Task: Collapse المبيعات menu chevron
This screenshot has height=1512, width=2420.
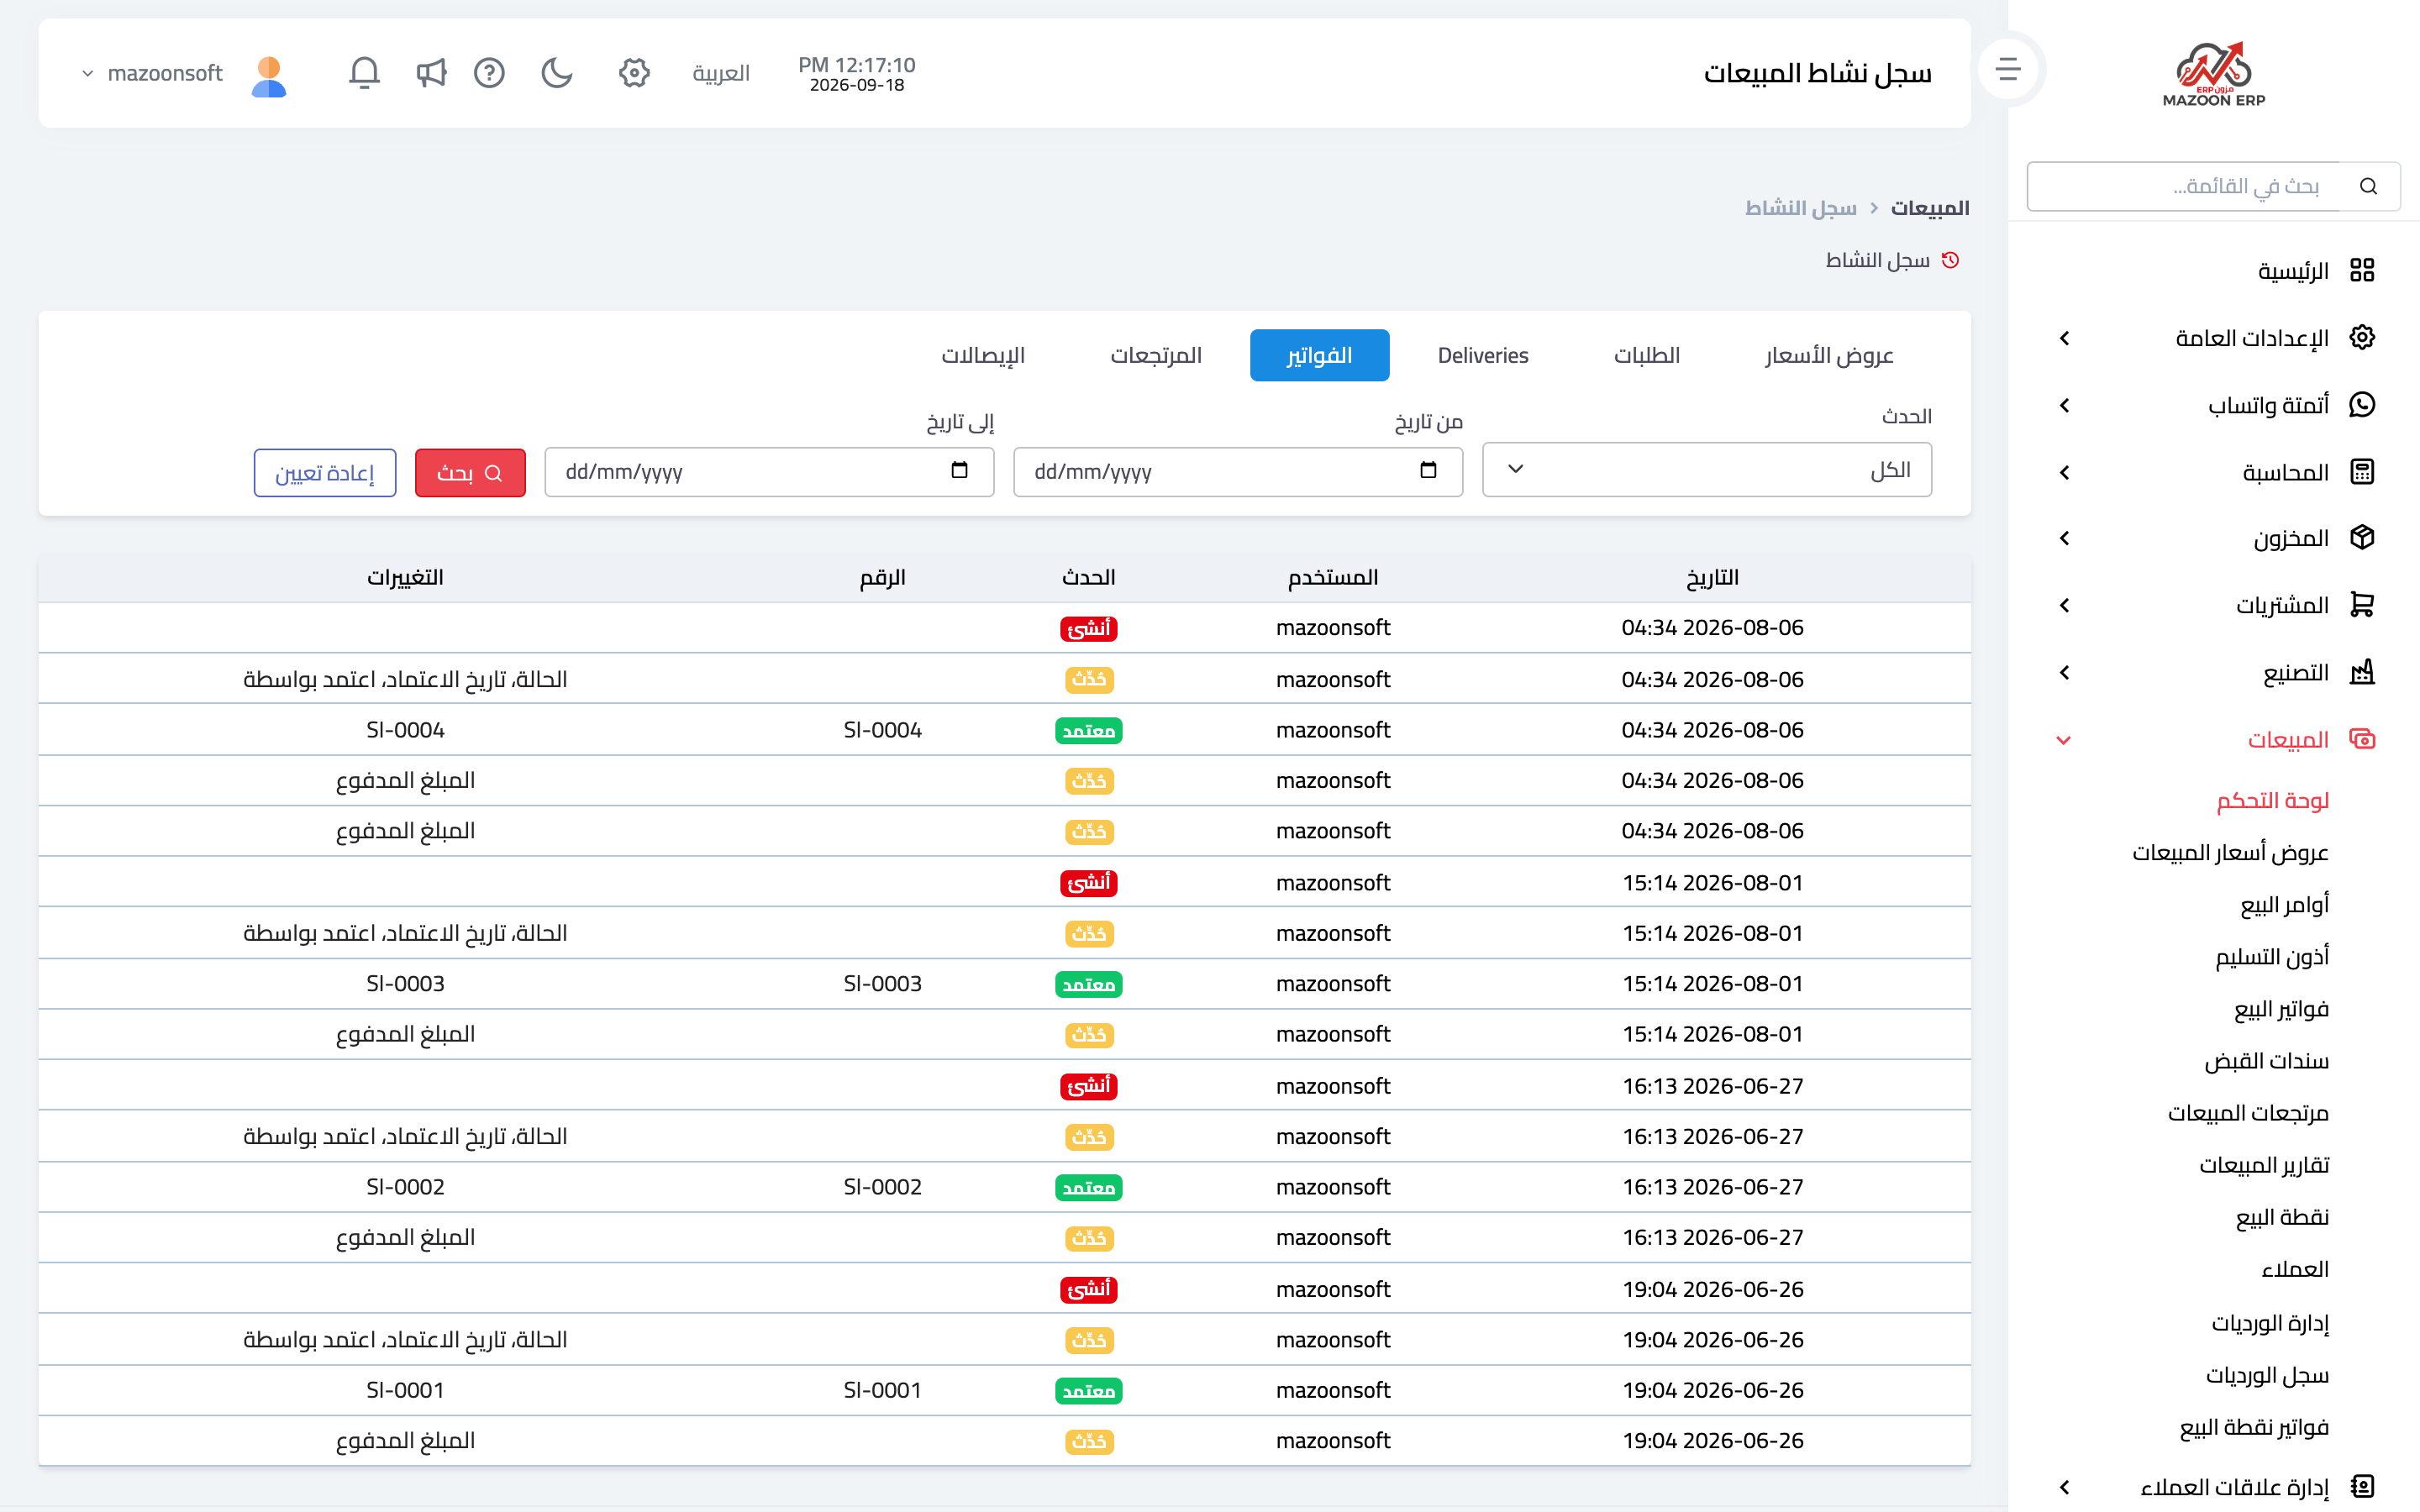Action: point(2063,740)
